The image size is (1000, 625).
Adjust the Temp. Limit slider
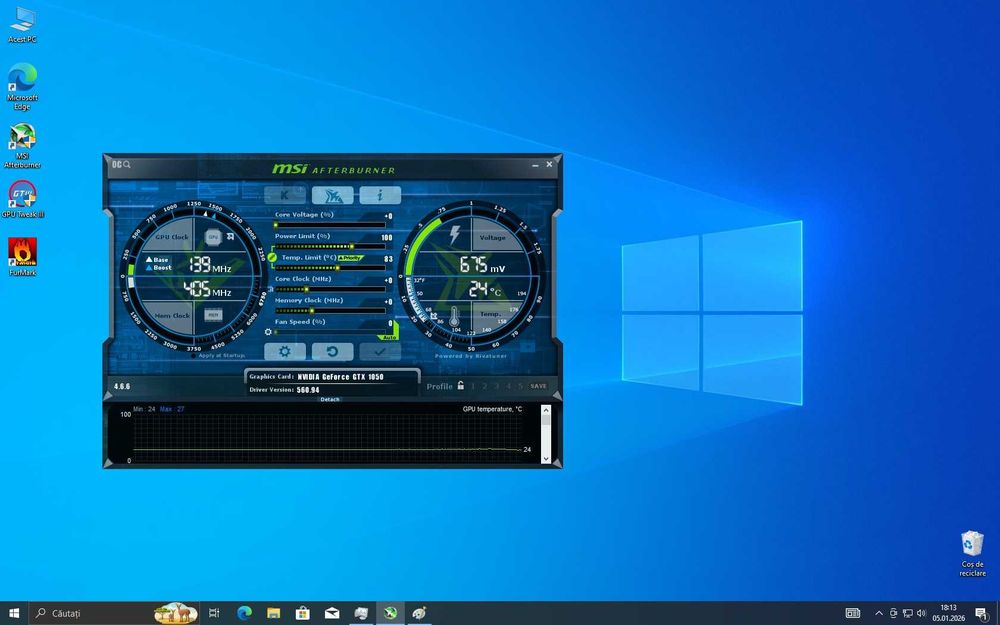coord(330,268)
